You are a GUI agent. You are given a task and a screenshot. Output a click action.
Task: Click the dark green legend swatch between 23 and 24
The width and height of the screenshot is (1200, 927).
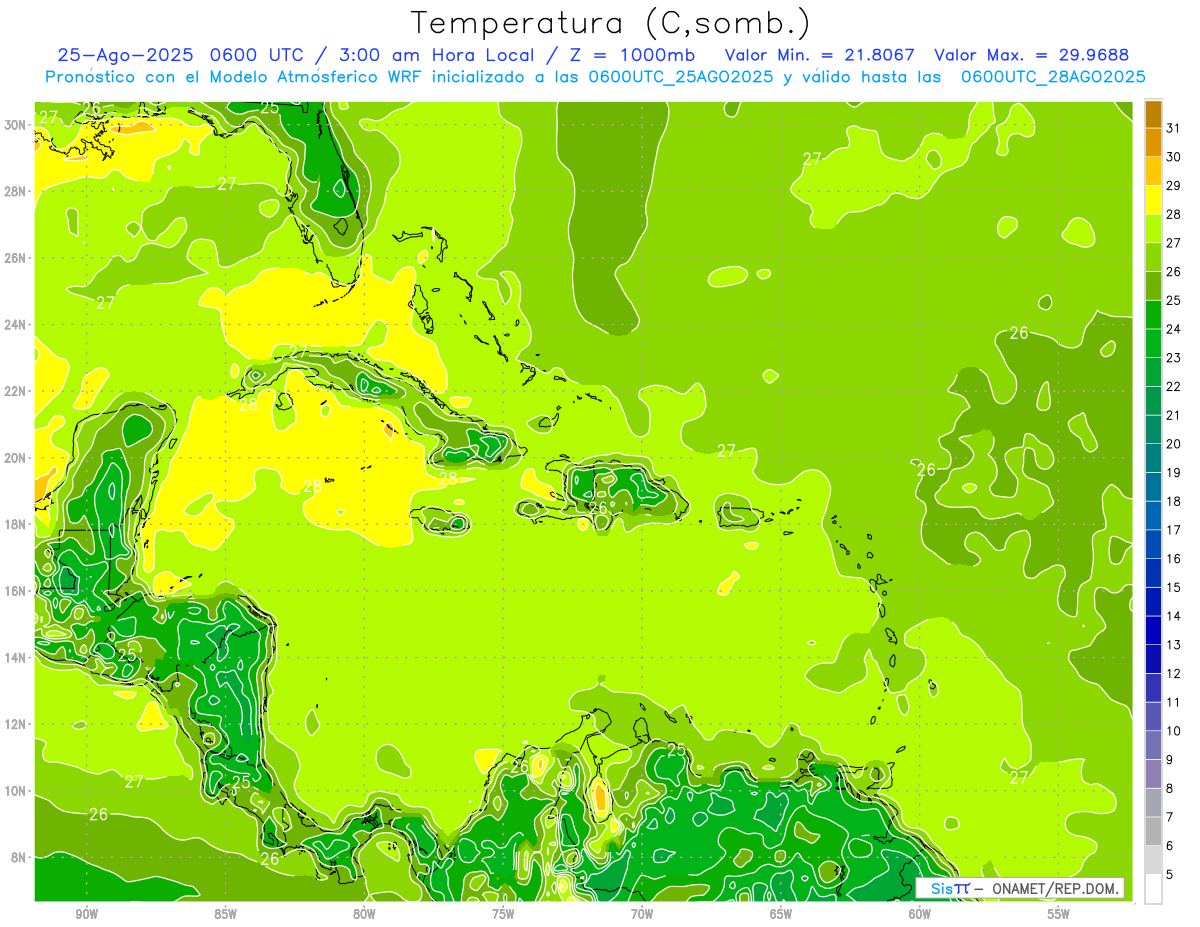tap(1153, 343)
